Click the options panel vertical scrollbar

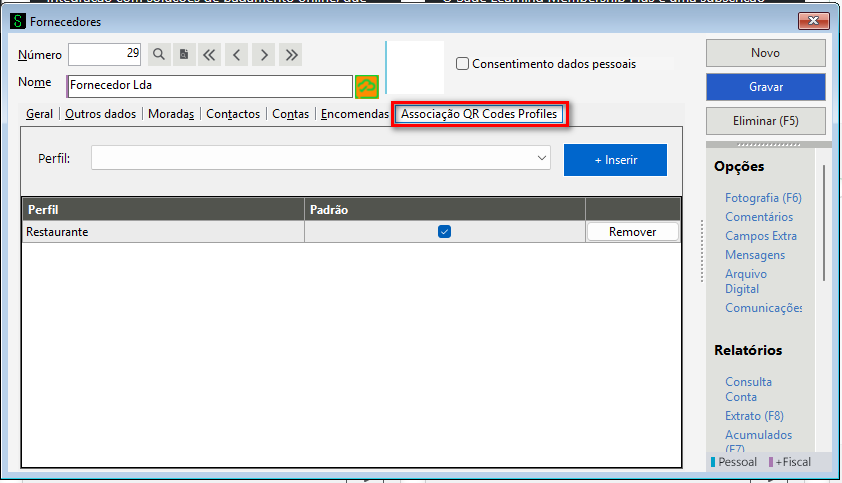click(824, 220)
